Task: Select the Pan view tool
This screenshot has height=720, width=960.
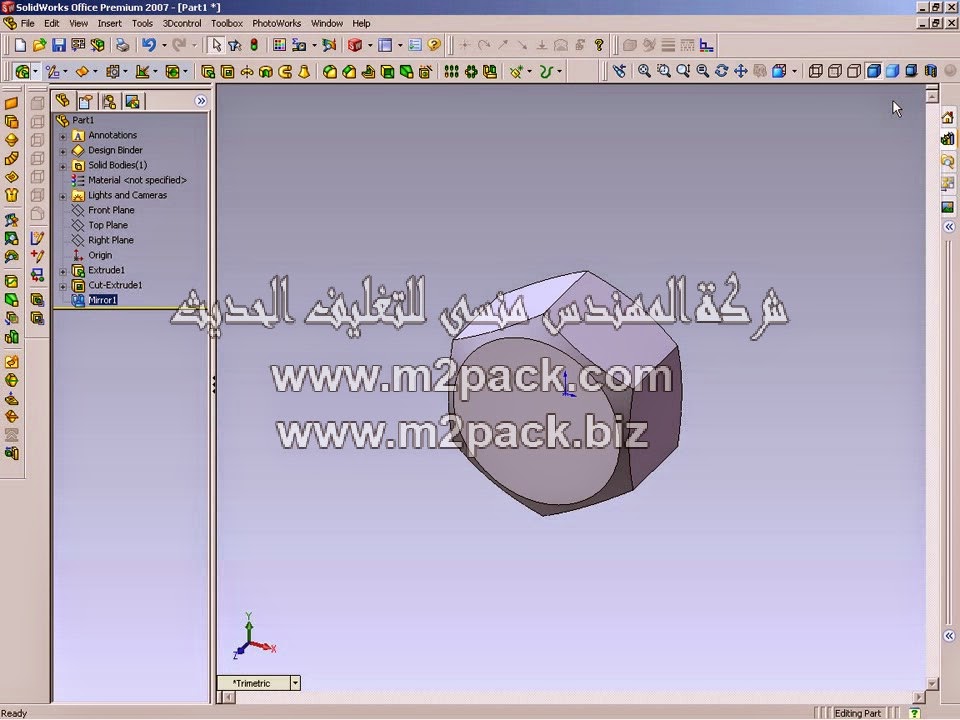Action: [740, 71]
